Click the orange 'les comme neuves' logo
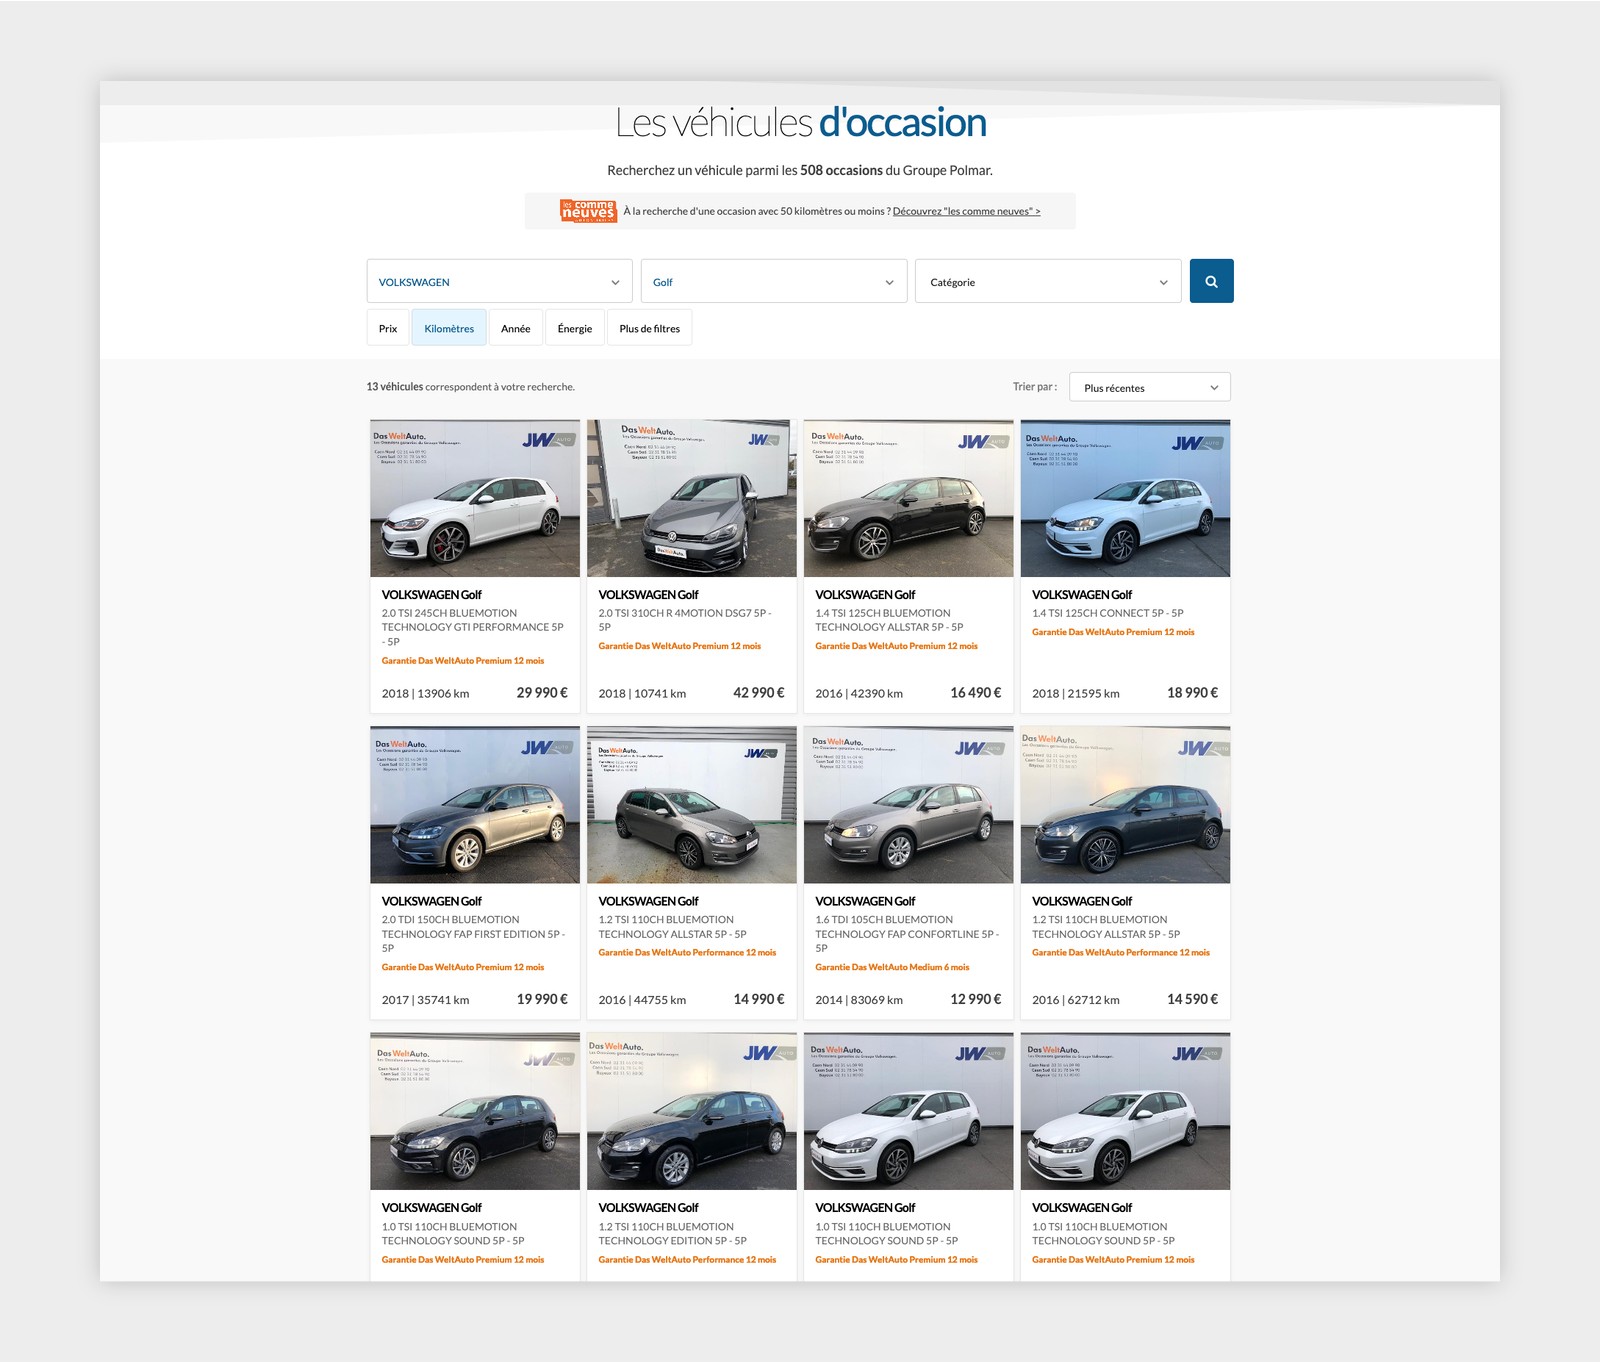Screen dimensions: 1600x1362 click(587, 211)
